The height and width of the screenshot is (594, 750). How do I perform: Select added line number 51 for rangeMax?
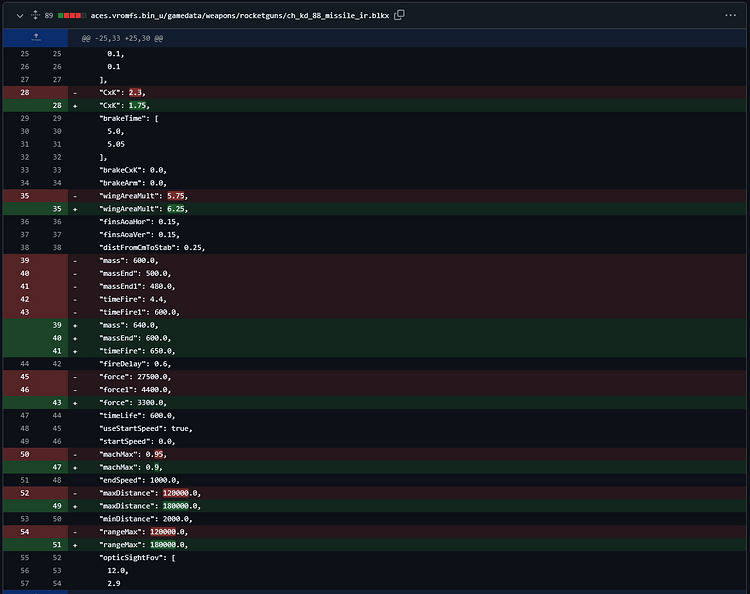click(56, 545)
